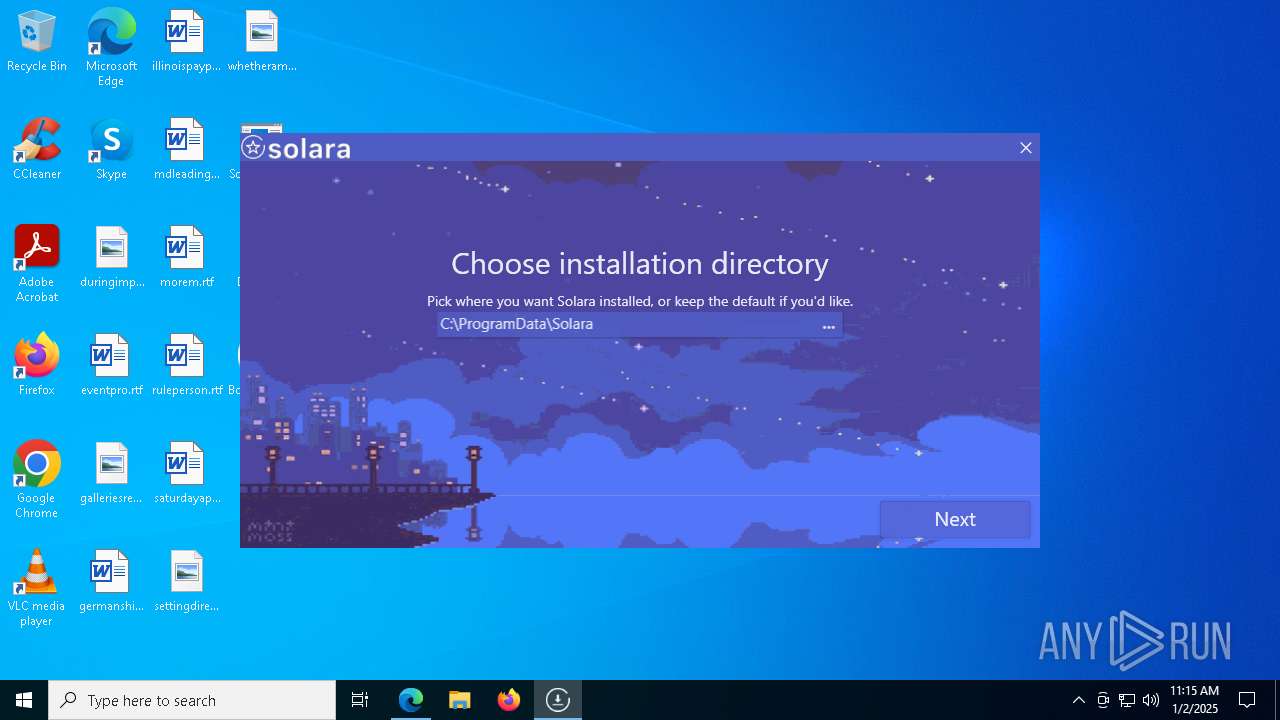Viewport: 1280px width, 720px height.
Task: Open the folder browse ellipsis button
Action: pyautogui.click(x=828, y=325)
